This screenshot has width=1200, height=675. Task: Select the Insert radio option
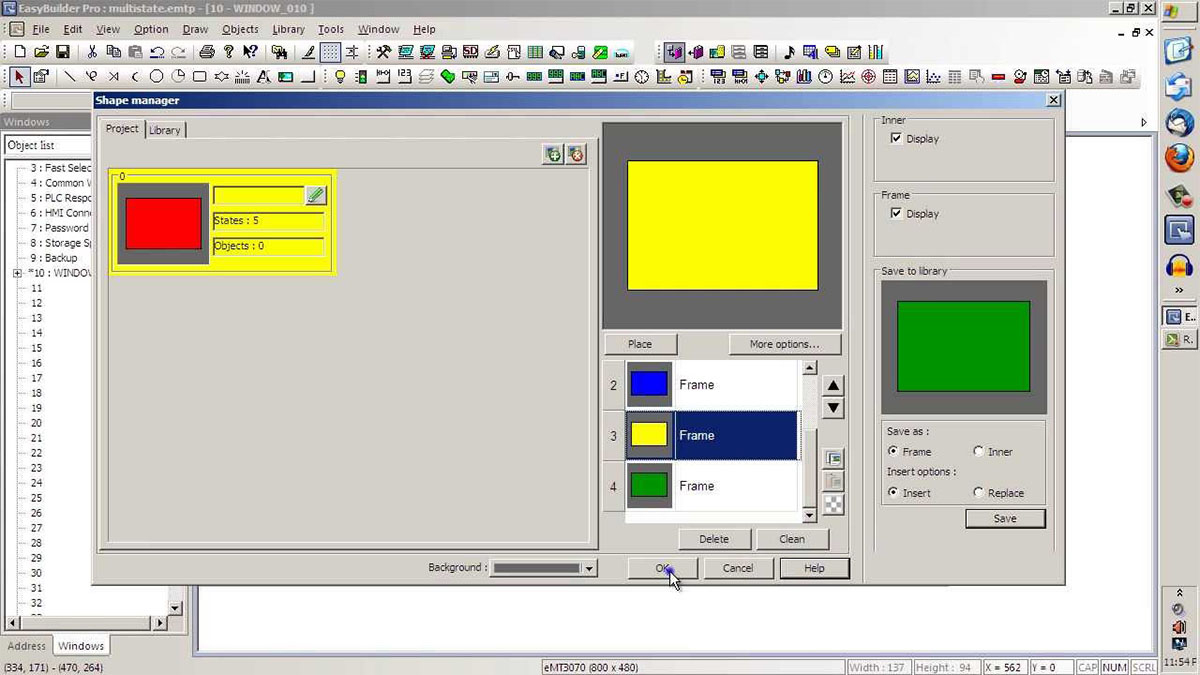tap(893, 492)
